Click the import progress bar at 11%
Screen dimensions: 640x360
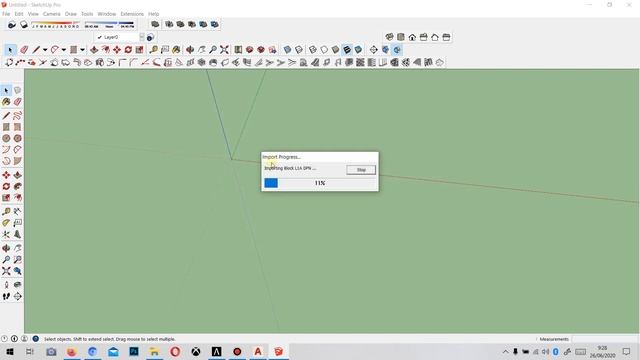tap(320, 183)
